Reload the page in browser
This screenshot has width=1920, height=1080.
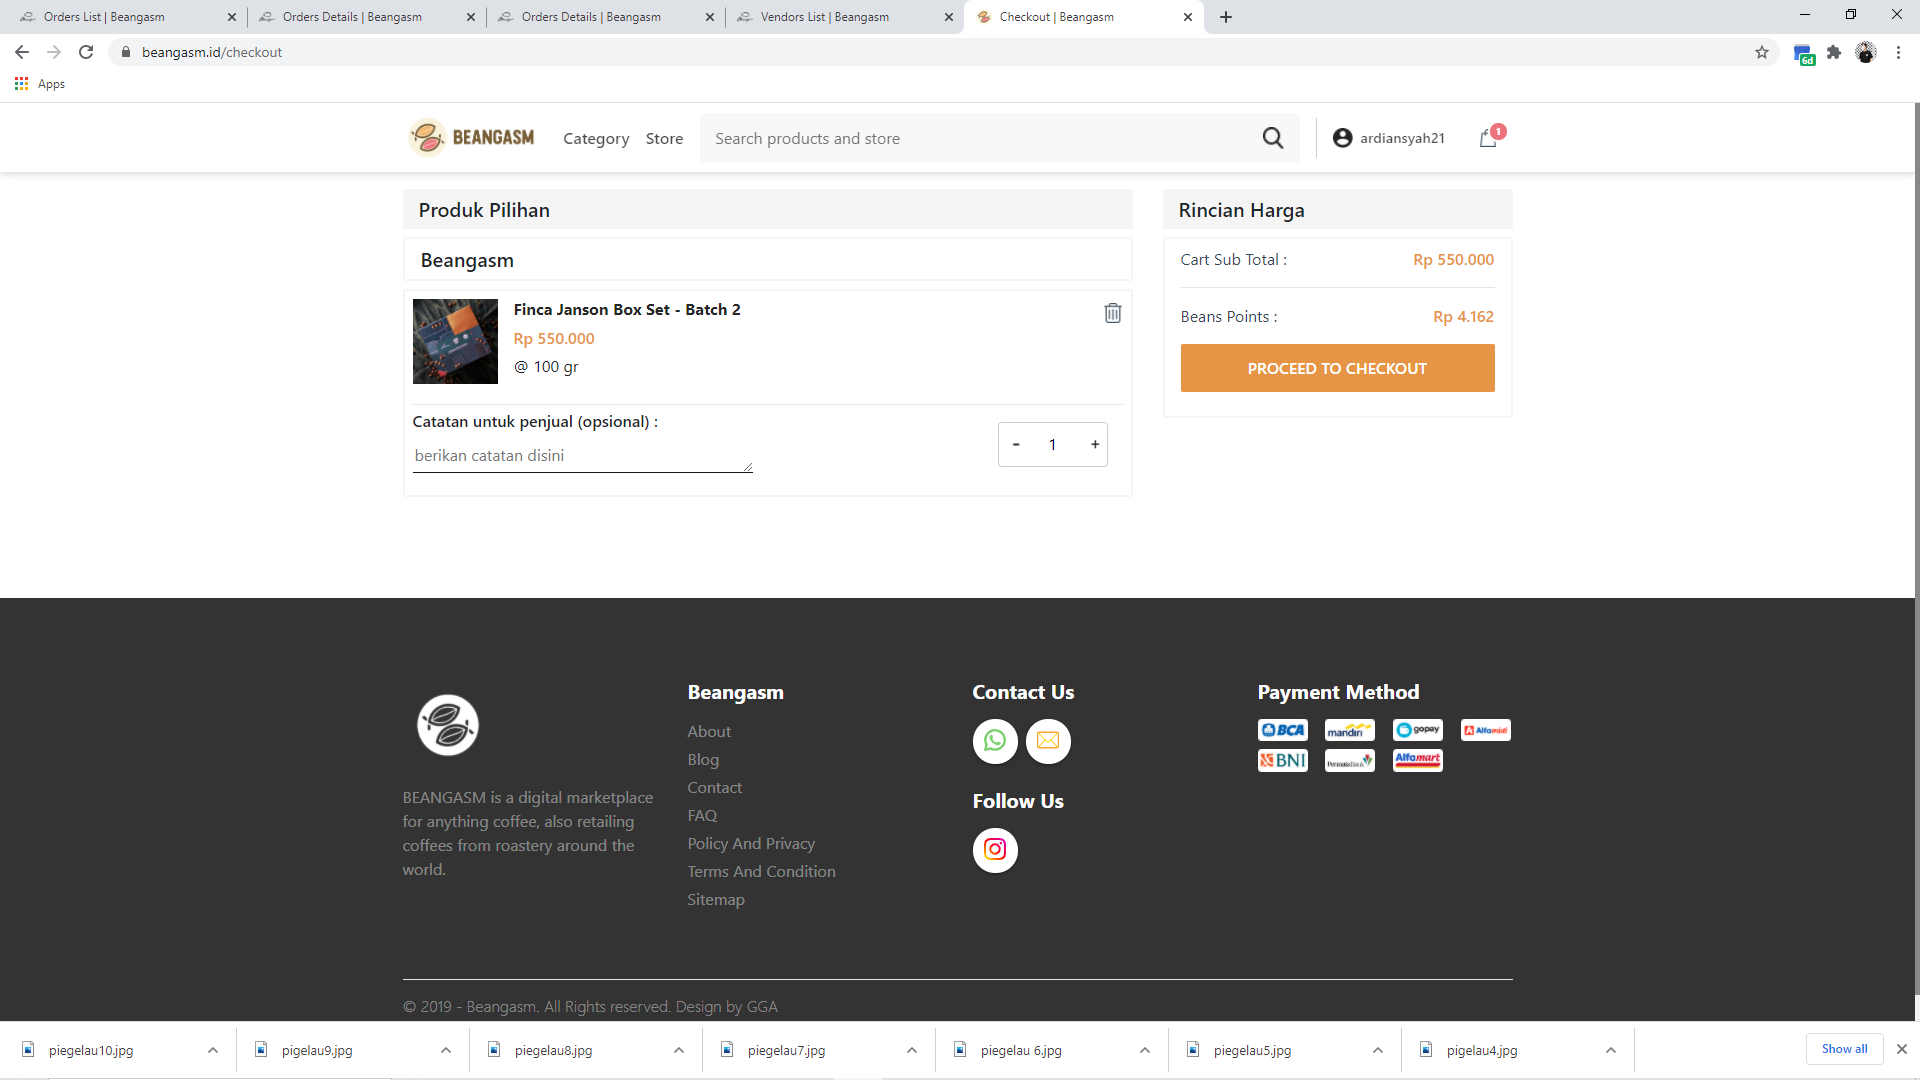(x=86, y=52)
